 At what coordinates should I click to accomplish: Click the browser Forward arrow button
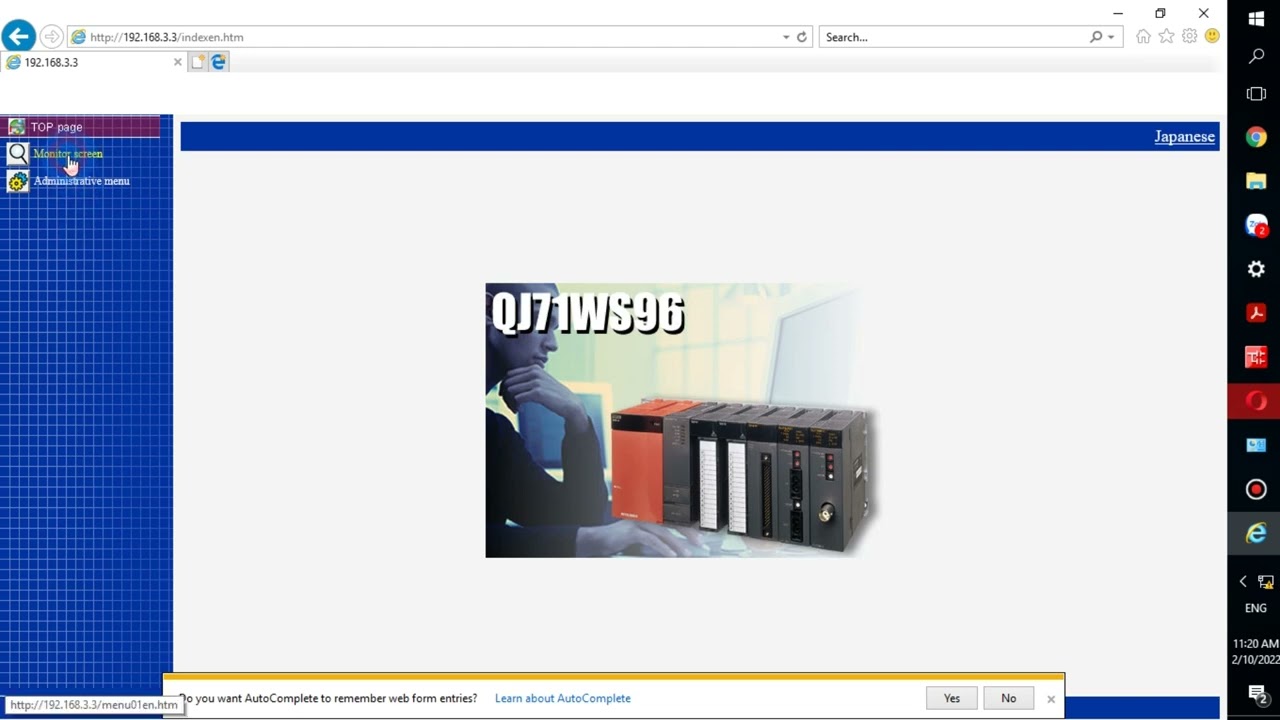50,37
